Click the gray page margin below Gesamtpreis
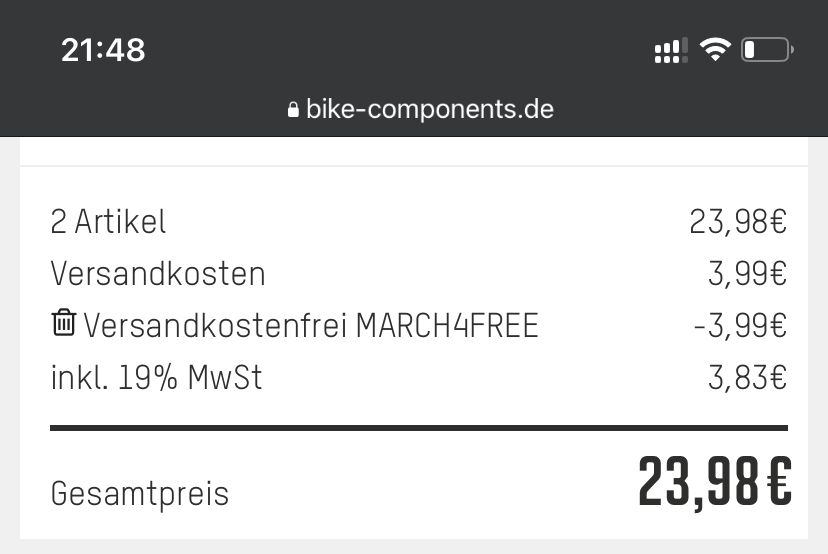The image size is (828, 554). coord(414,546)
